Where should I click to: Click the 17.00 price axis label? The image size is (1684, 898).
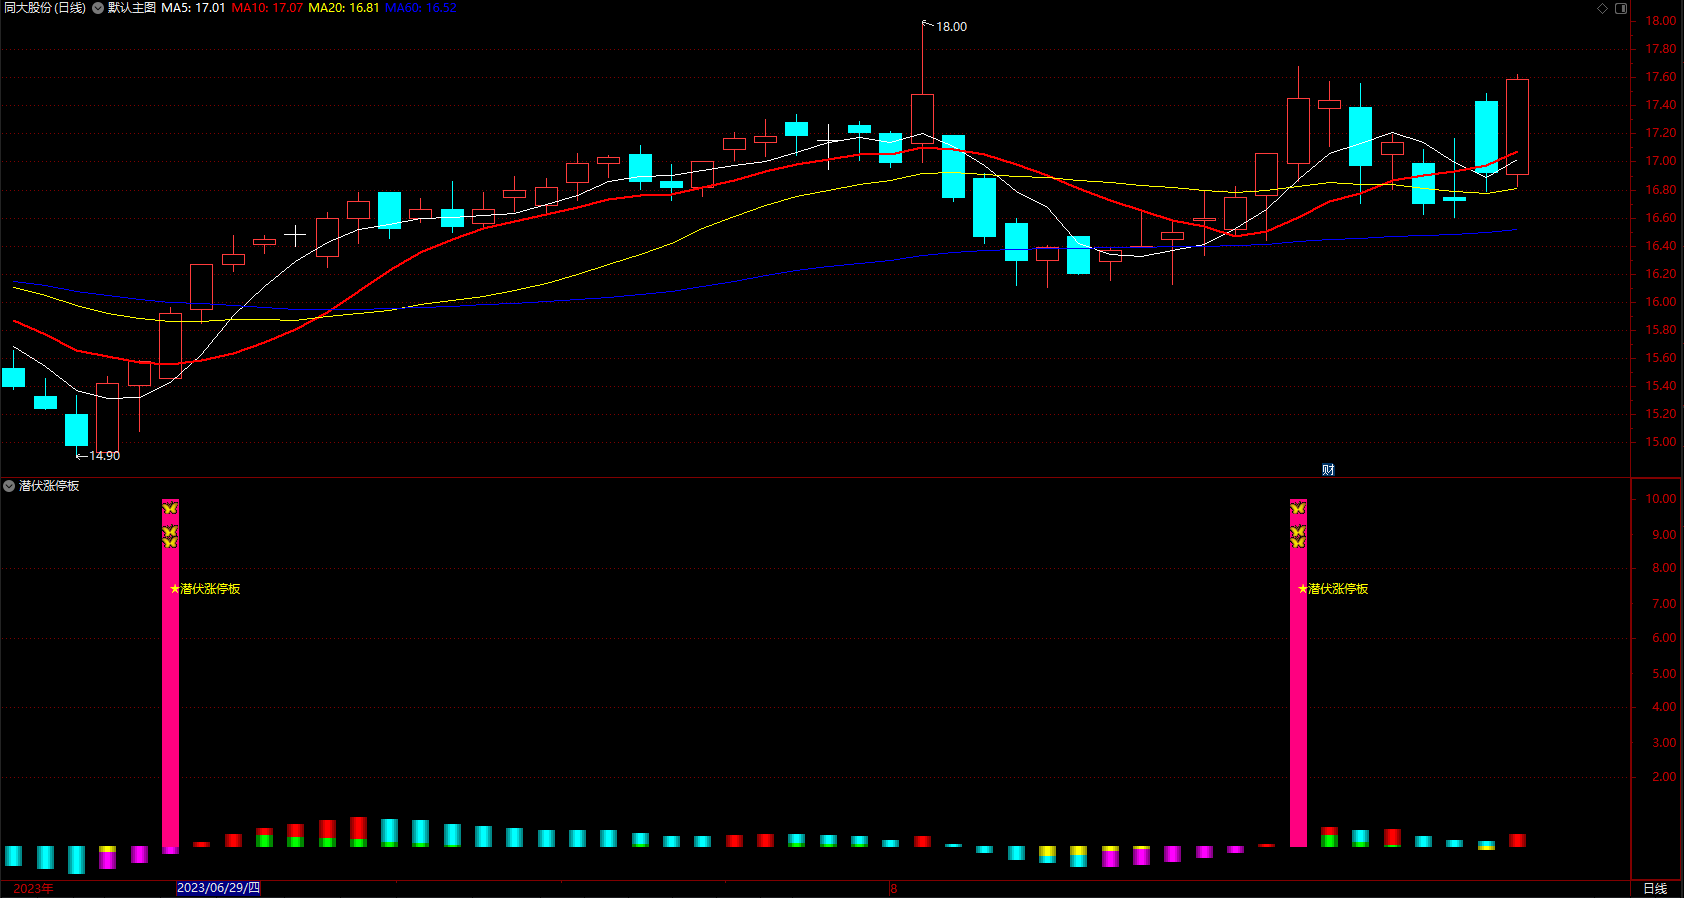[1661, 161]
